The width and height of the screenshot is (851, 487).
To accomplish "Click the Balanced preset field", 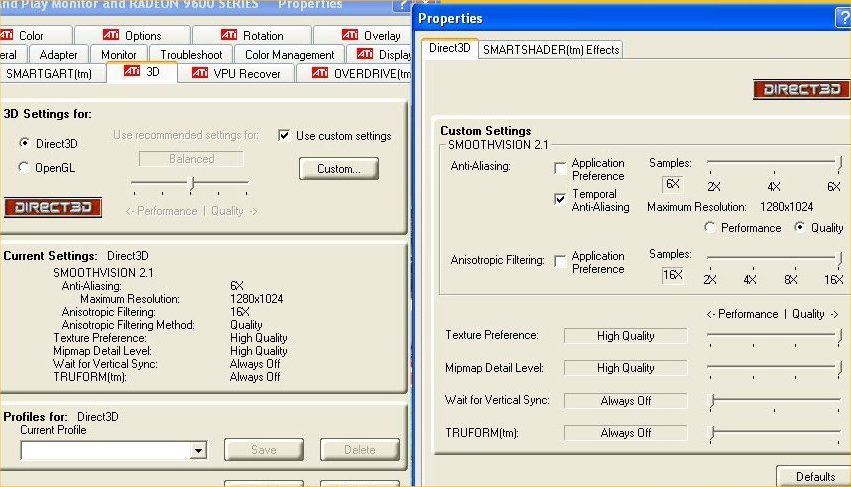I will [x=191, y=159].
